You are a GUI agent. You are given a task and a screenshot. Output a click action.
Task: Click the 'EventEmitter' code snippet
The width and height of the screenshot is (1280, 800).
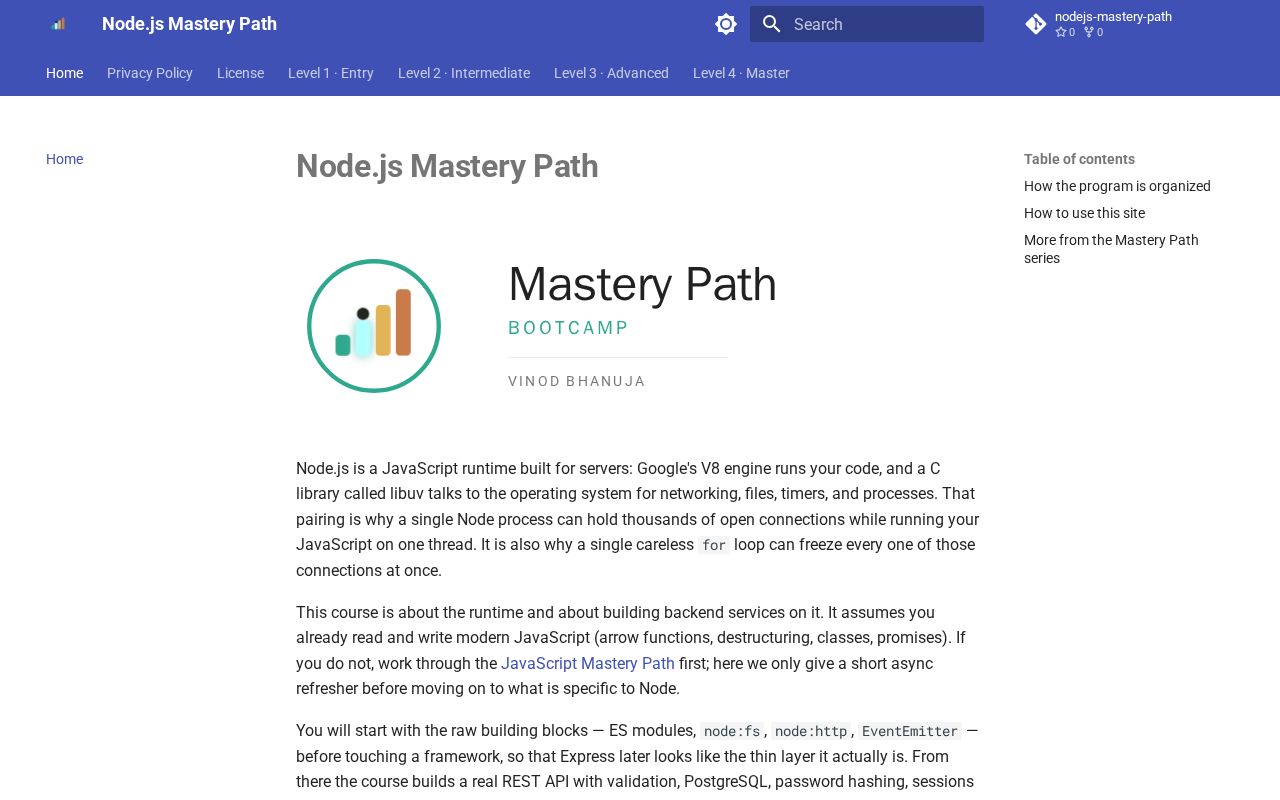[x=909, y=731]
